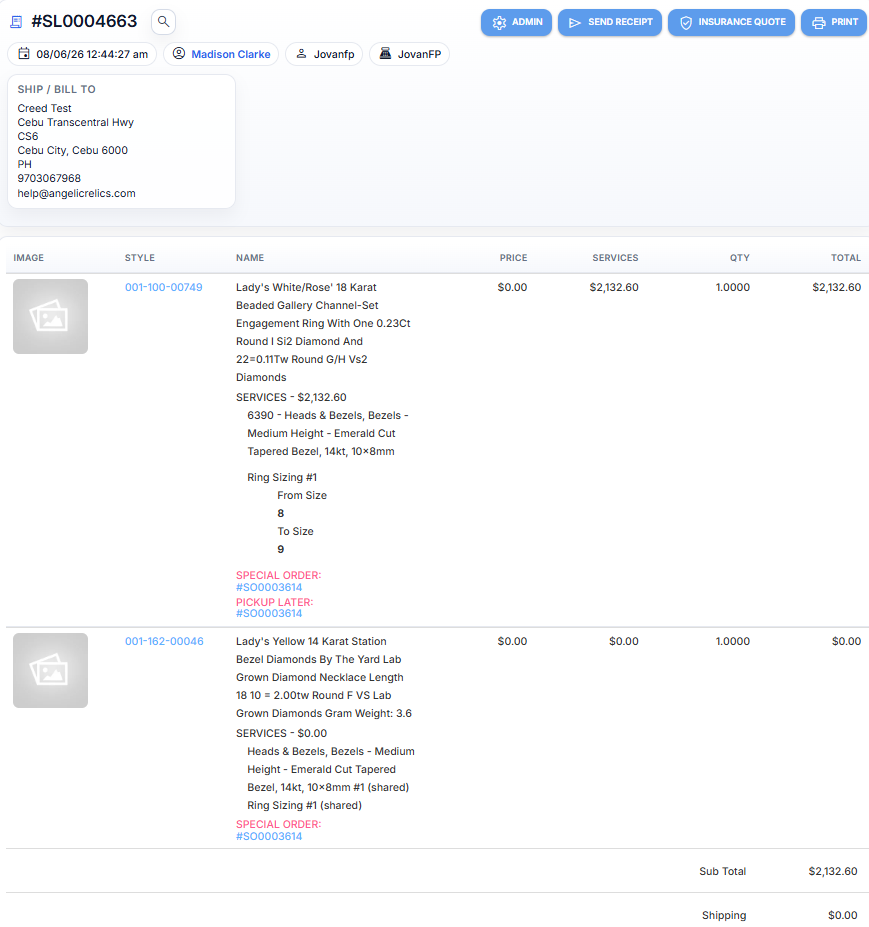This screenshot has height=927, width=869.
Task: Select the JovanFP register chip
Action: pyautogui.click(x=409, y=54)
